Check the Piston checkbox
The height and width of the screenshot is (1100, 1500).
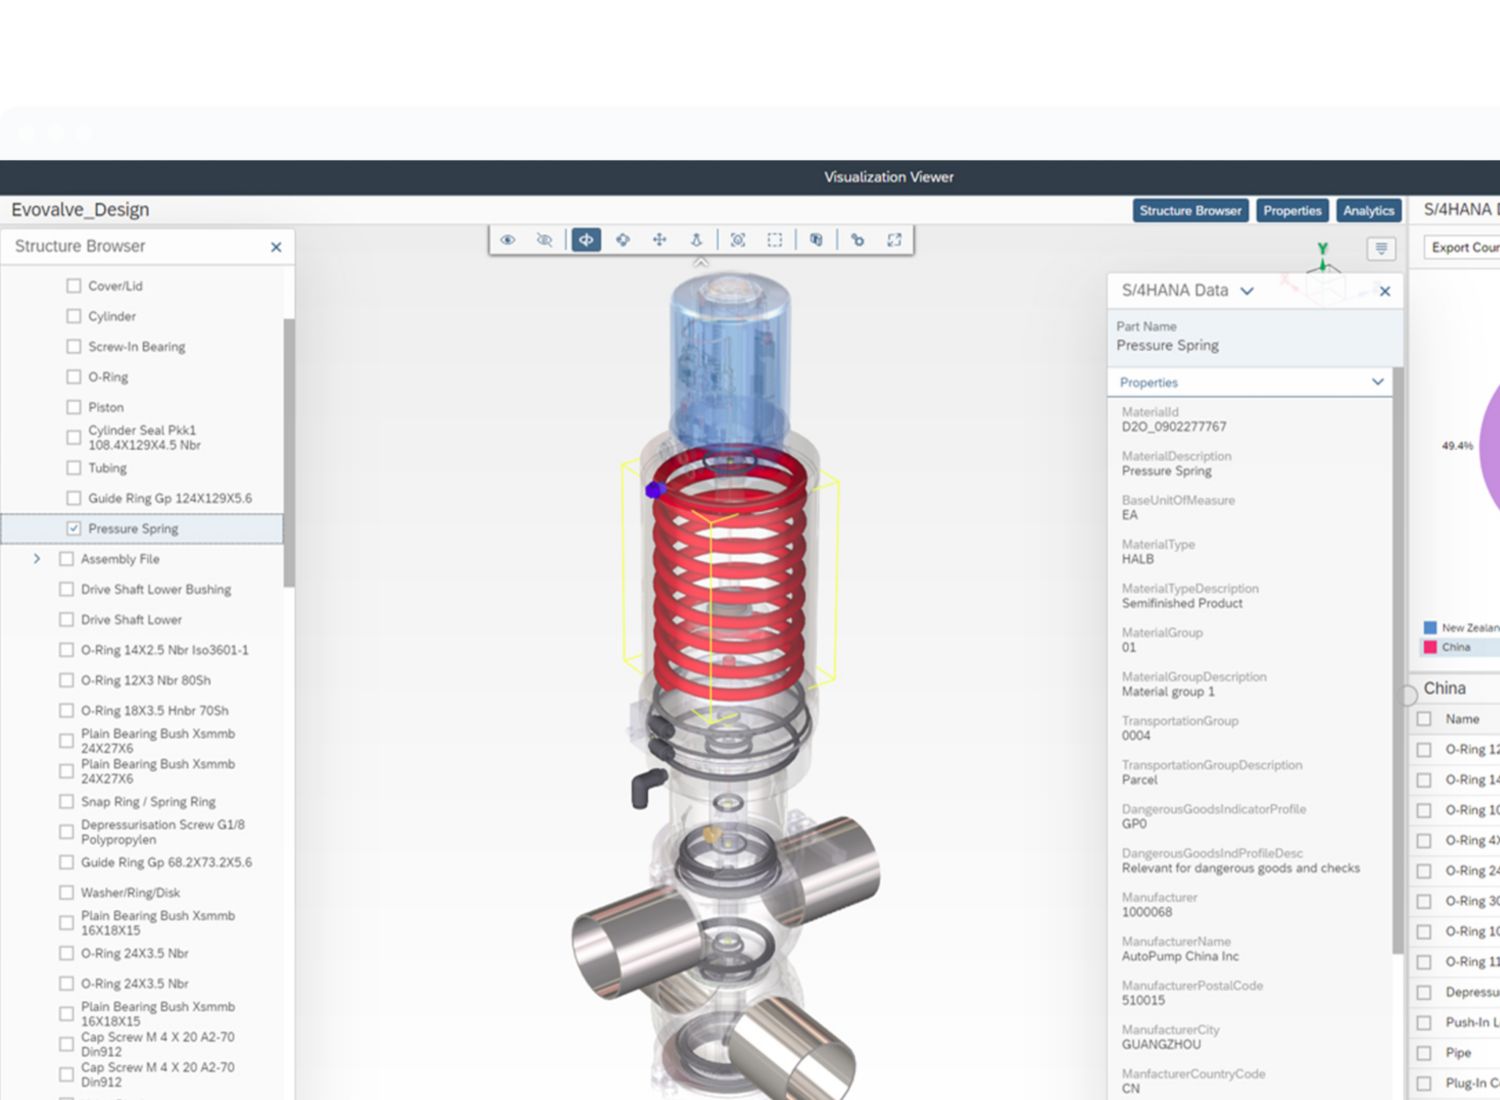pos(74,407)
